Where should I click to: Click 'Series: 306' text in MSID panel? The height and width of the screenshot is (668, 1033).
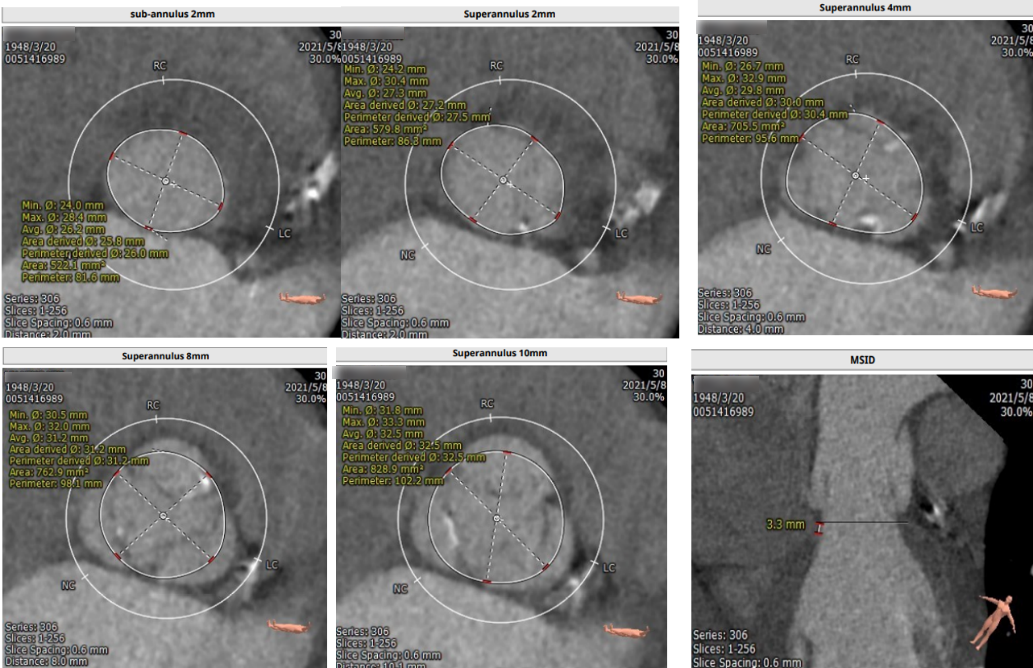click(720, 636)
